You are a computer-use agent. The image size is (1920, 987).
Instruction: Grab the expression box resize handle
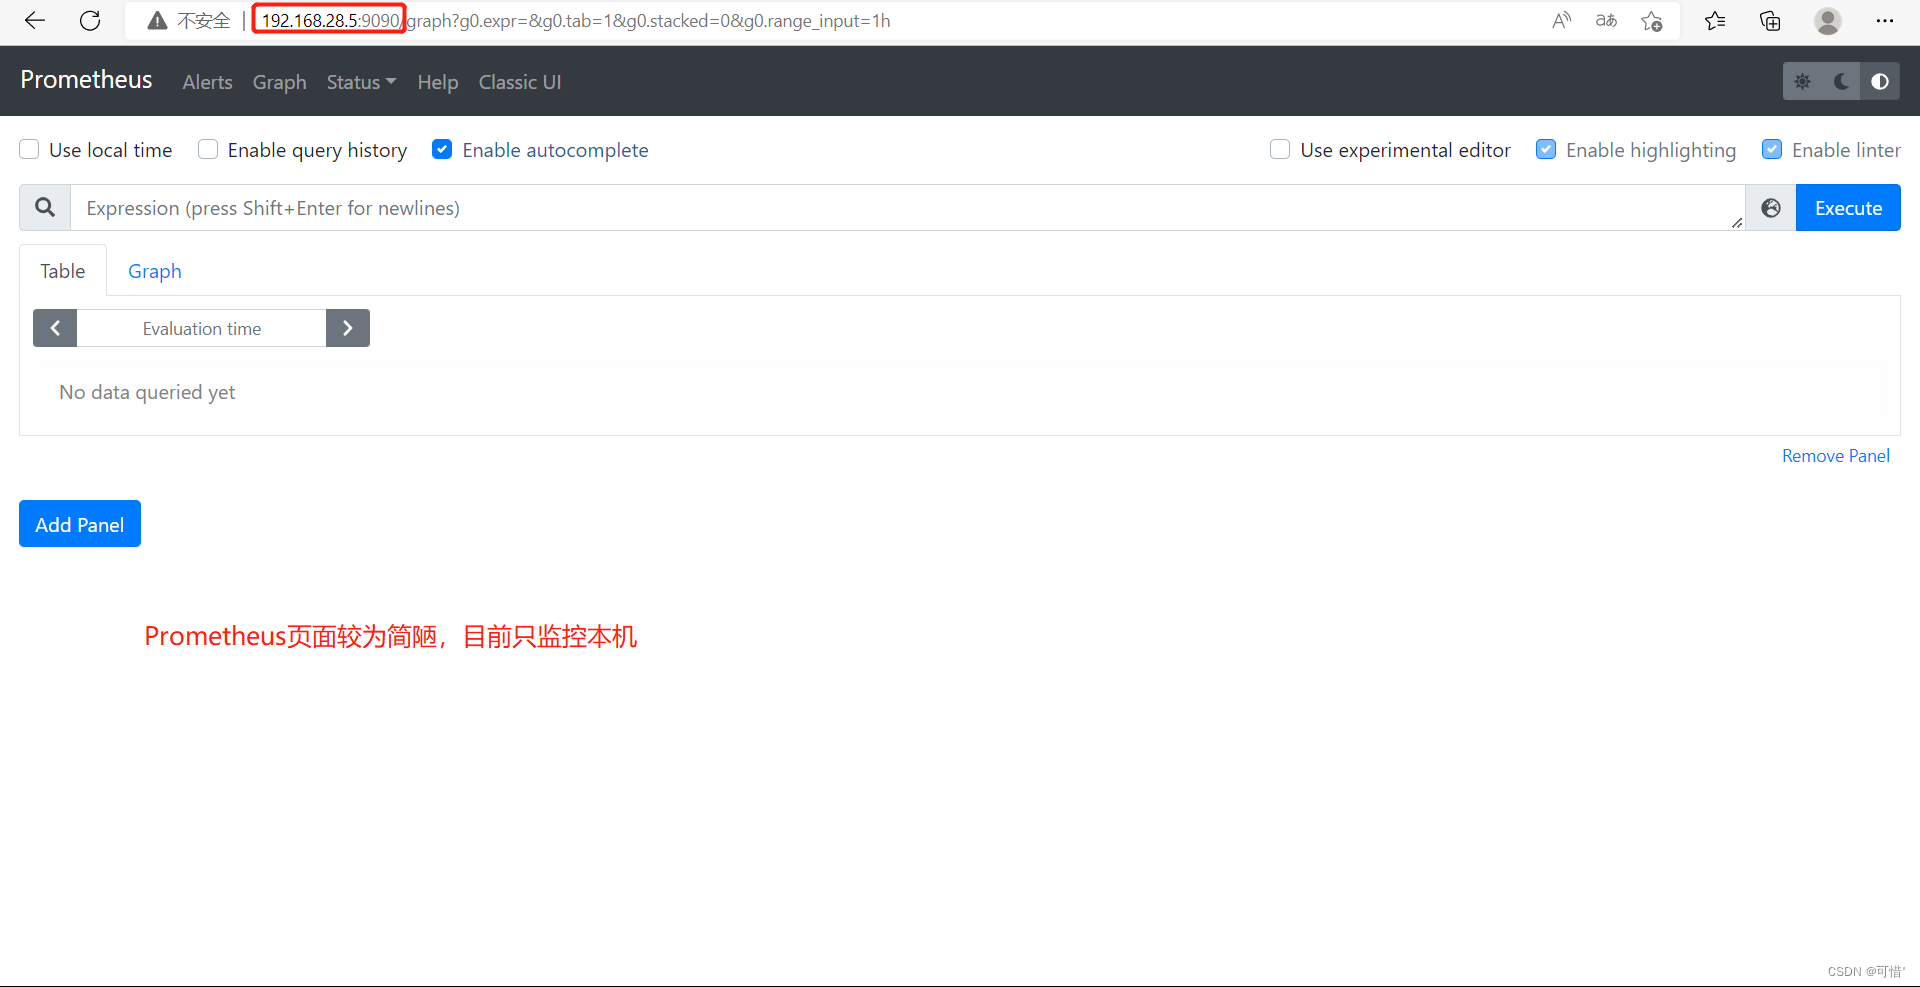[1737, 223]
